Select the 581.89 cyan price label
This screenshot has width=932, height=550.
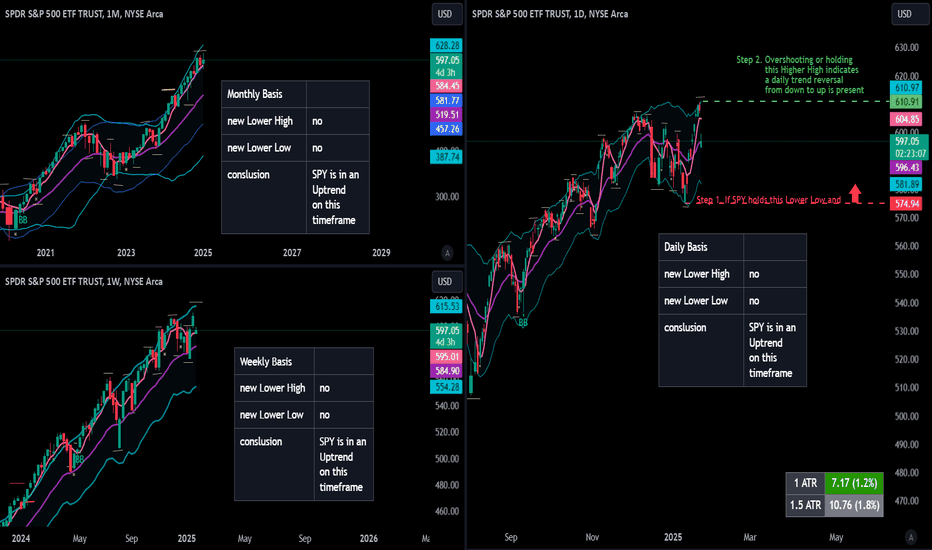pyautogui.click(x=906, y=184)
